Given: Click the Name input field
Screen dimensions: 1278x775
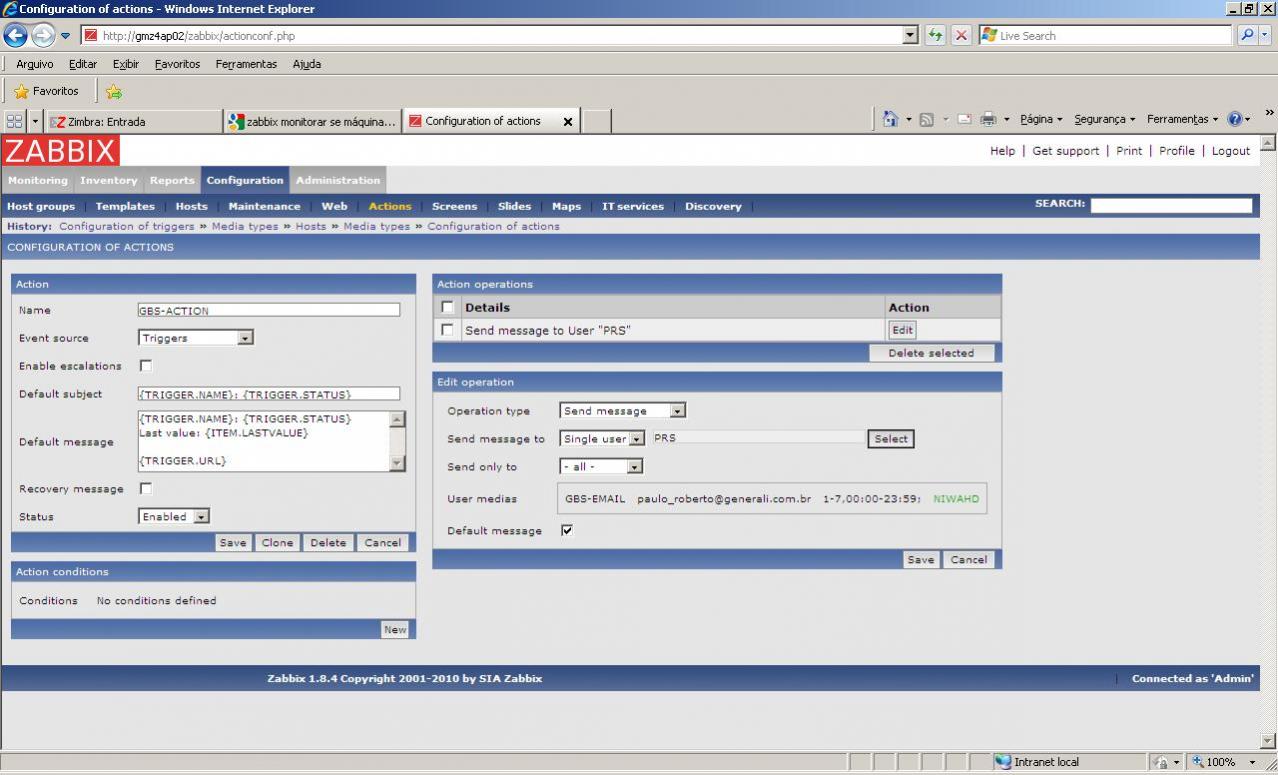Looking at the screenshot, I should tap(268, 310).
